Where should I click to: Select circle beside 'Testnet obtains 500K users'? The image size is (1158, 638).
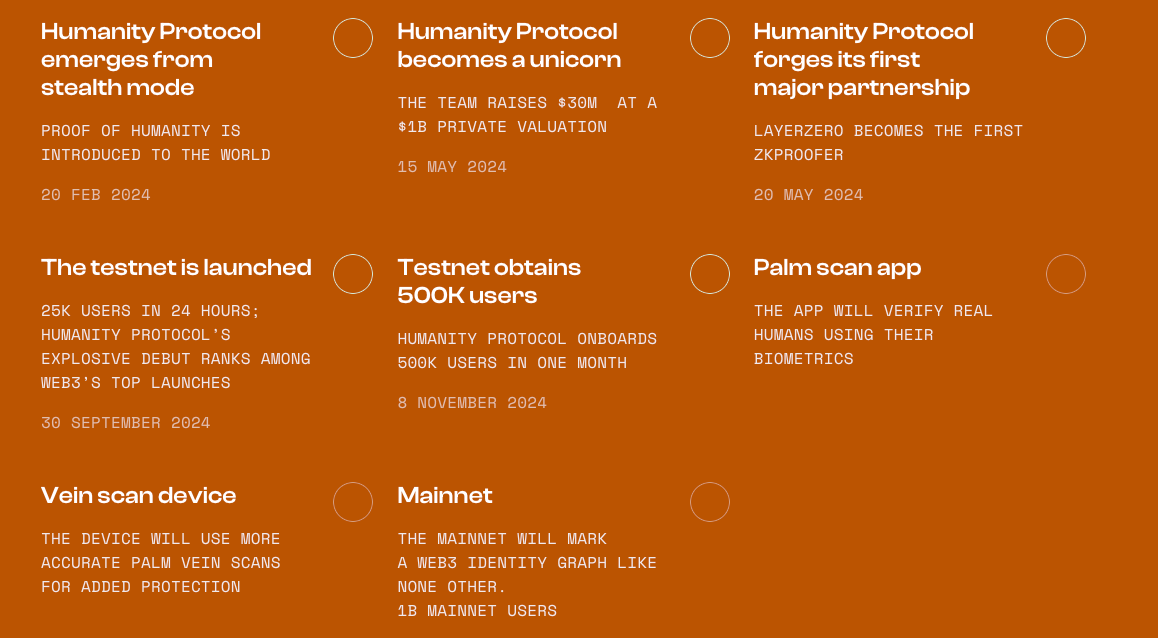coord(710,274)
